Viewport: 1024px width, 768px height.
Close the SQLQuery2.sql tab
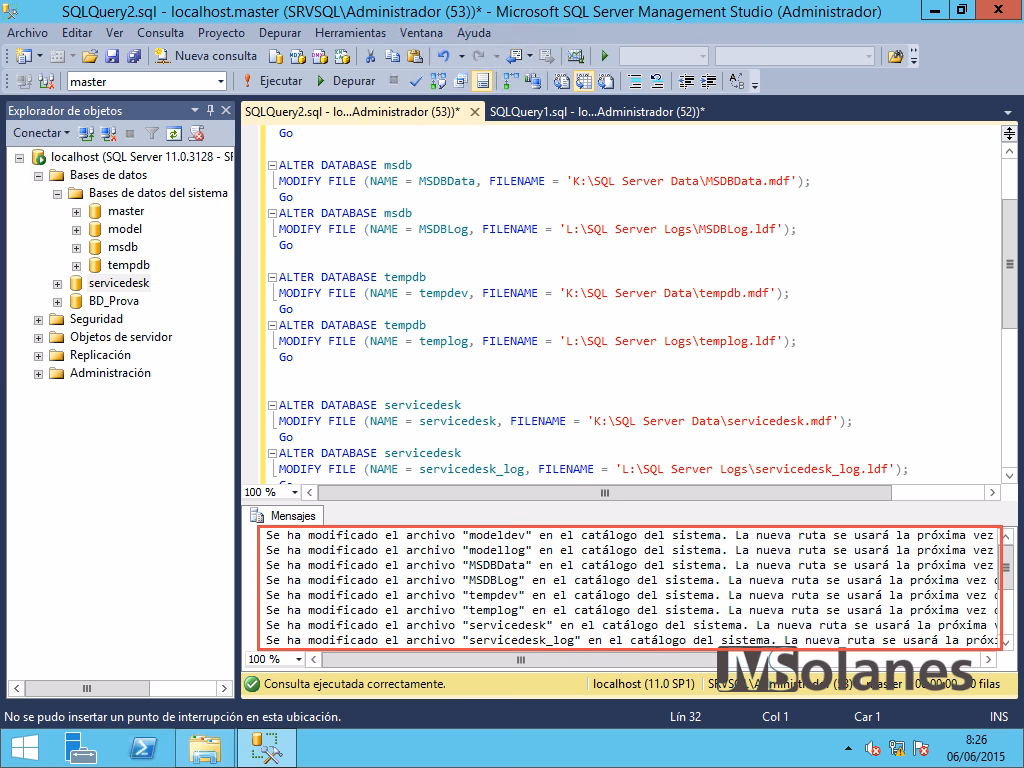475,112
